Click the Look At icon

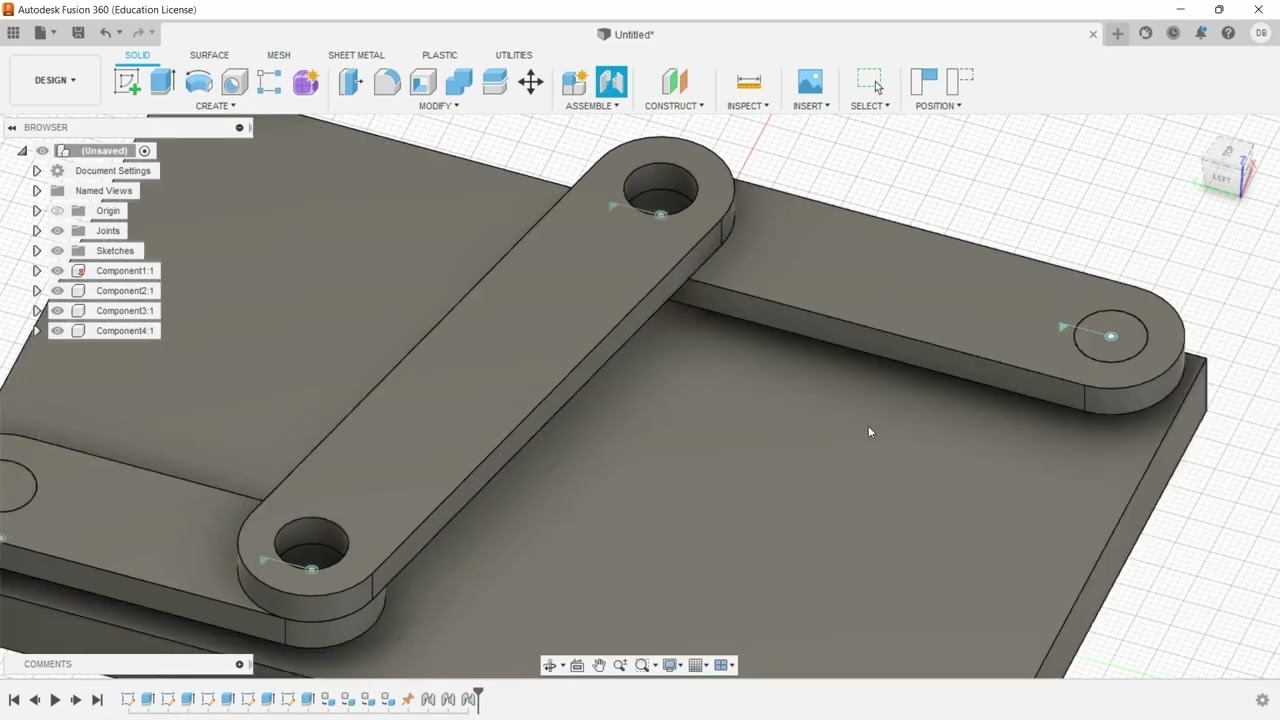577,665
